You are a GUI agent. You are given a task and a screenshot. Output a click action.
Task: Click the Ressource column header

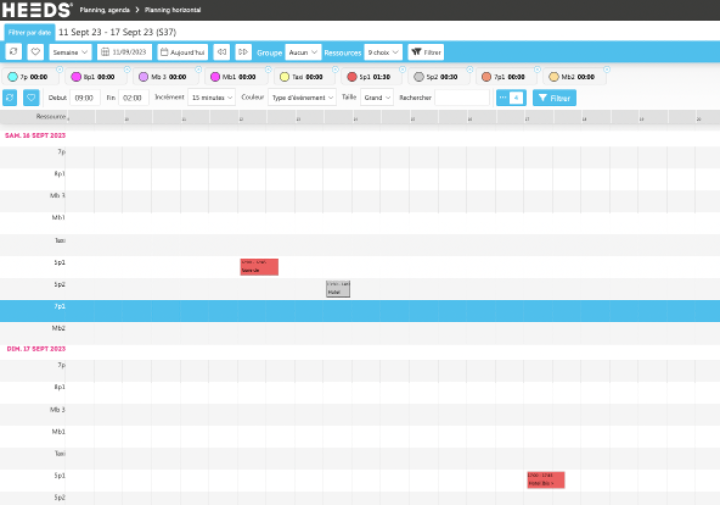pos(51,117)
